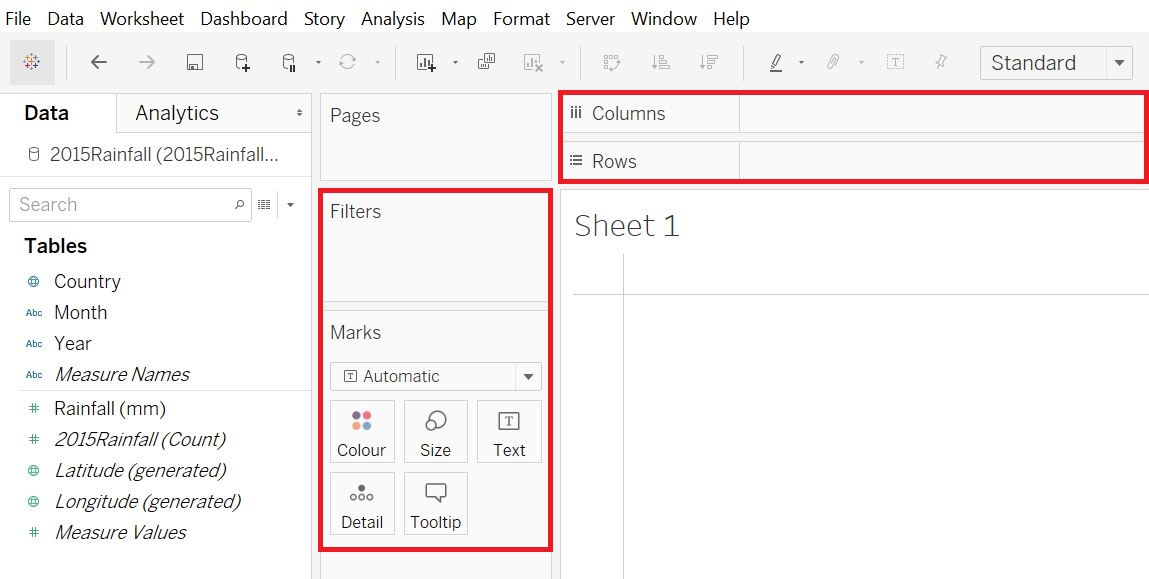Image resolution: width=1149 pixels, height=579 pixels.
Task: Click the Duplicate sheet icon
Action: tap(486, 62)
